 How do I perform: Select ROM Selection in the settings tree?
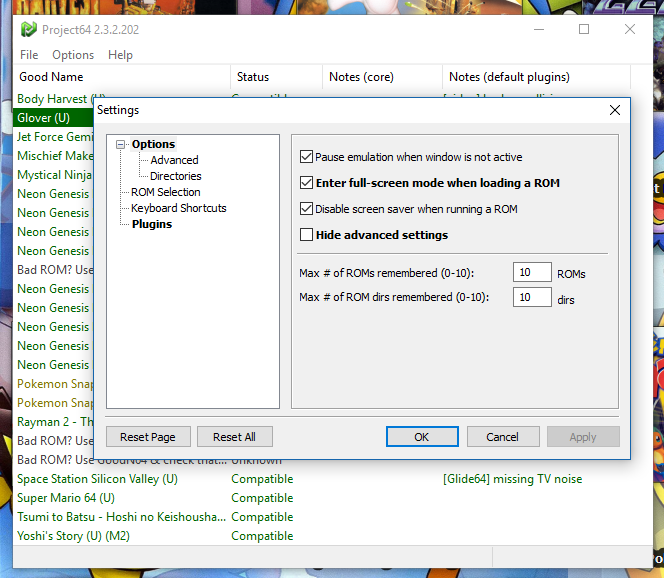coord(166,192)
